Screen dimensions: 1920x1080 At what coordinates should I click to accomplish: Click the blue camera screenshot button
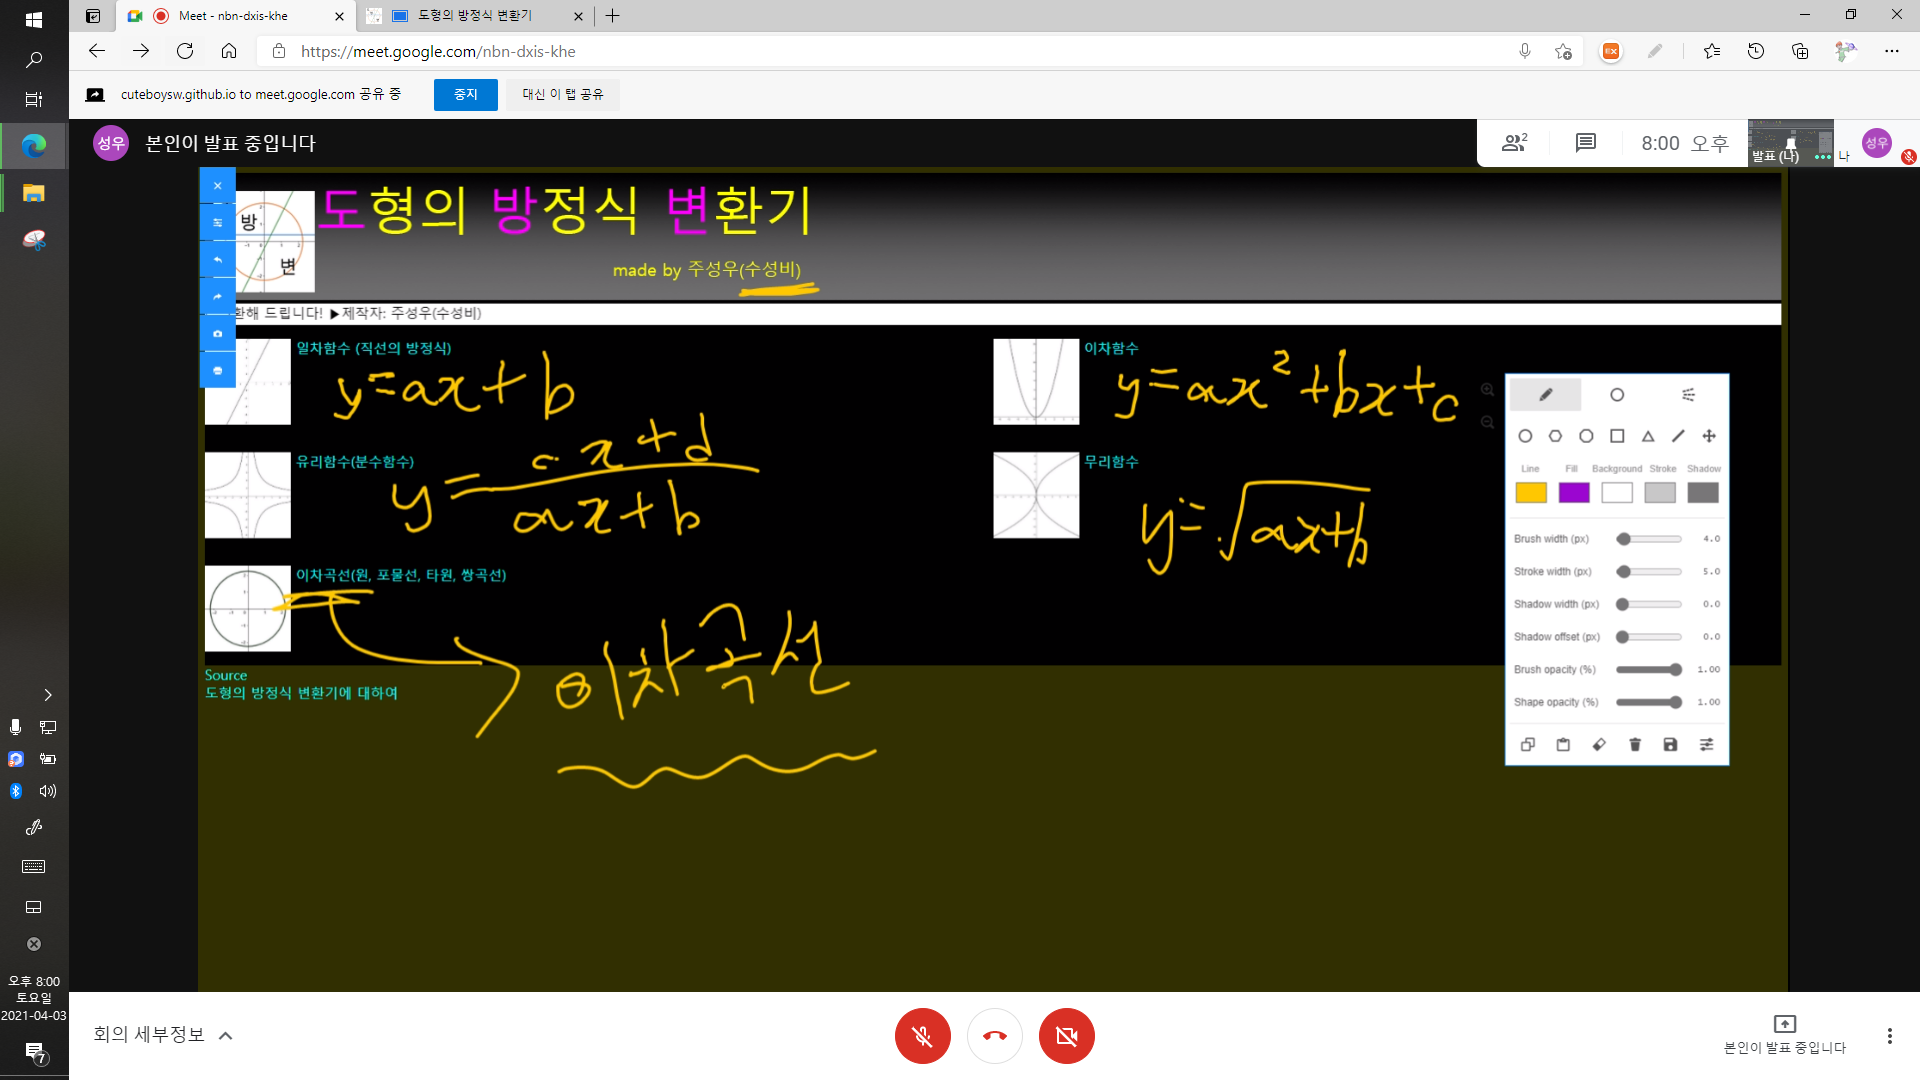(217, 333)
